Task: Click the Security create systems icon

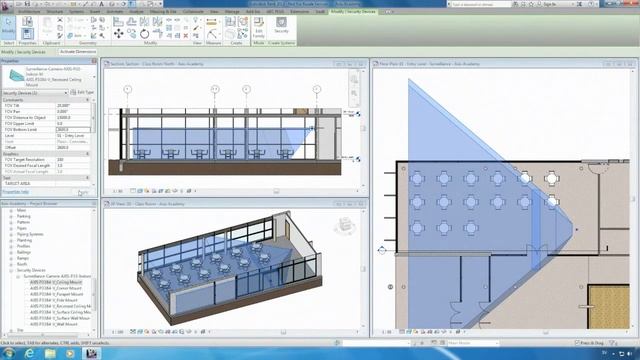Action: pos(281,25)
